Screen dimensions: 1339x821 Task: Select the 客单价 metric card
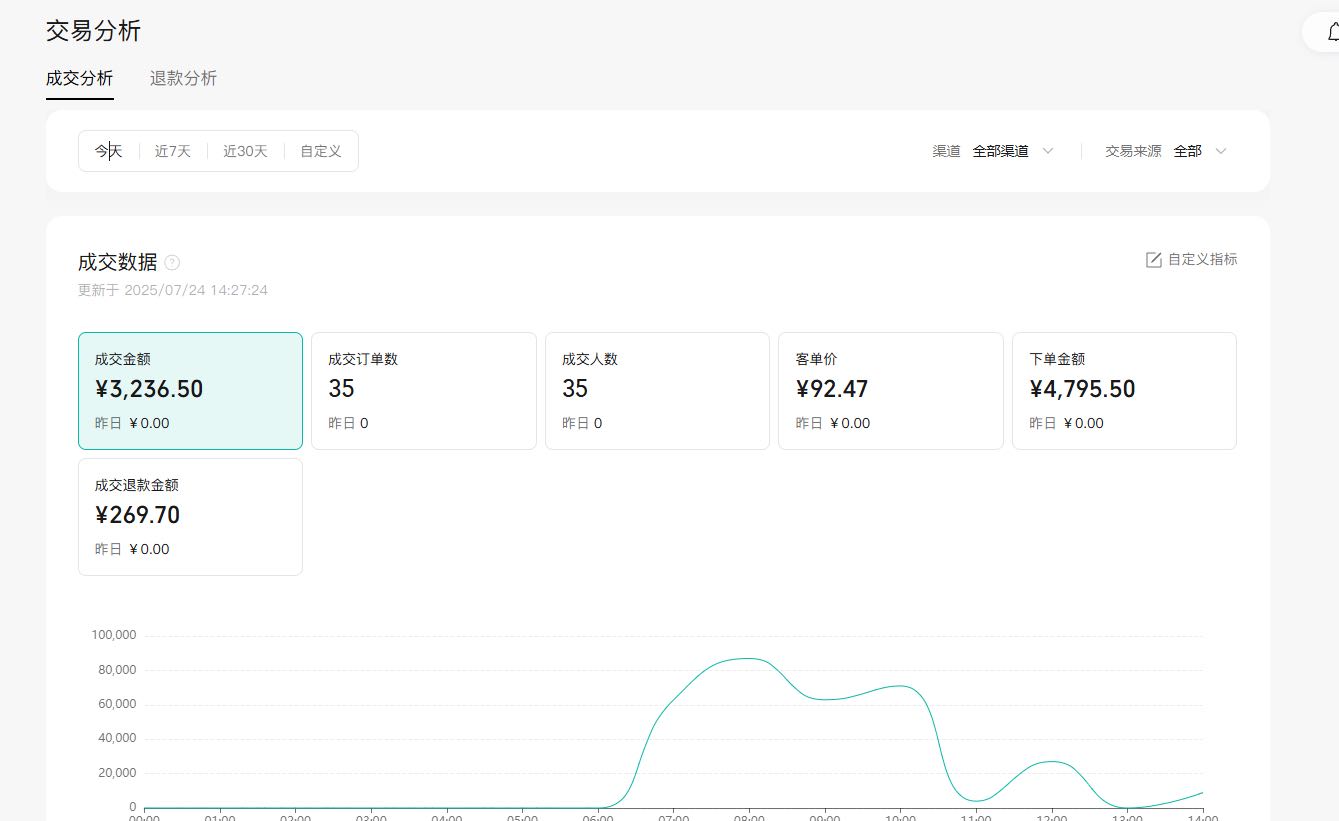[891, 391]
